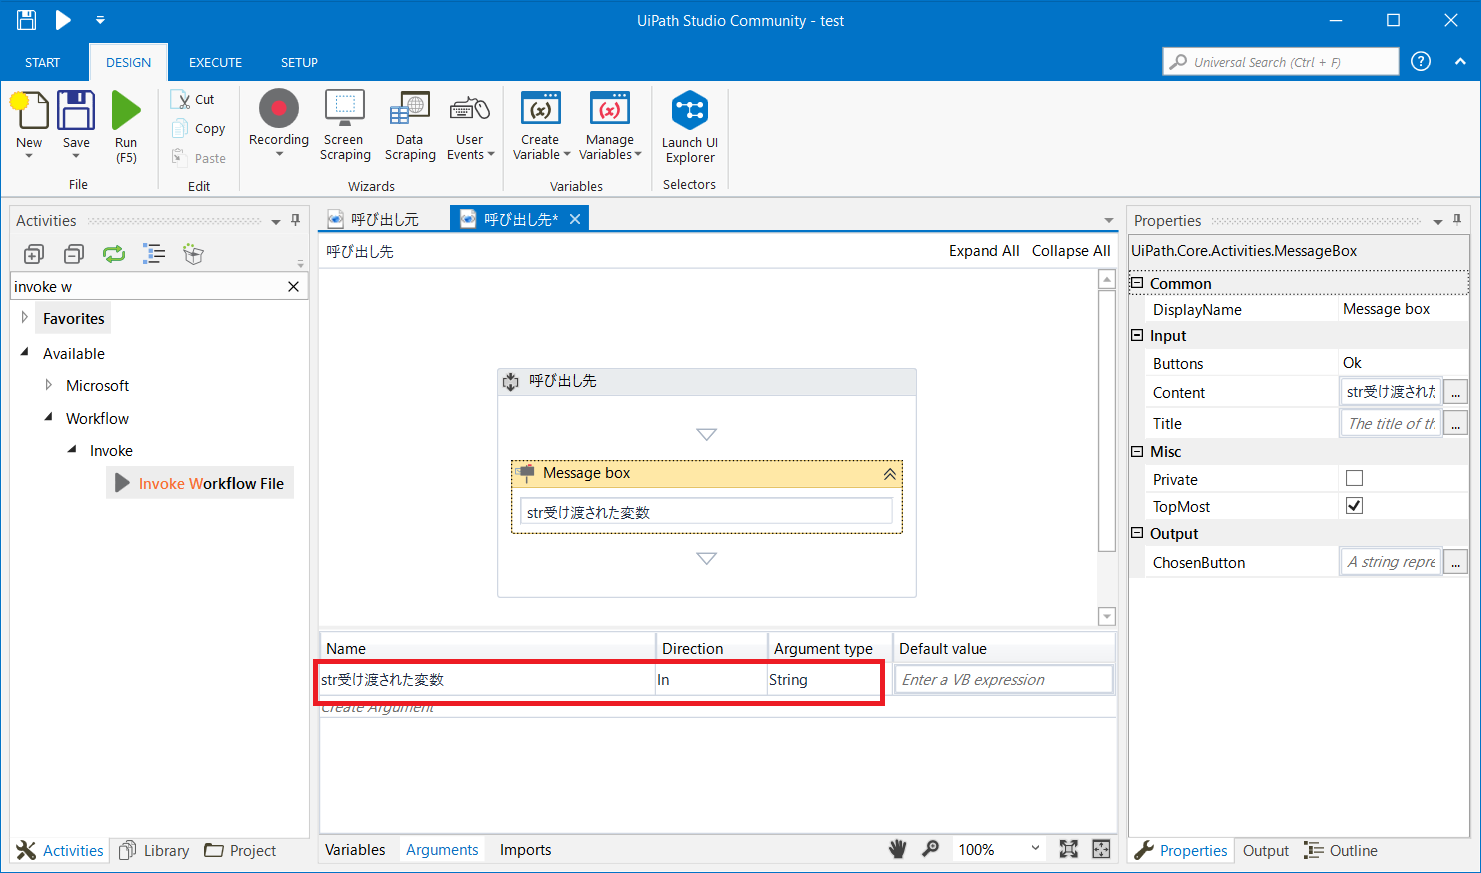Refresh the Activities panel
The image size is (1481, 873).
point(113,254)
